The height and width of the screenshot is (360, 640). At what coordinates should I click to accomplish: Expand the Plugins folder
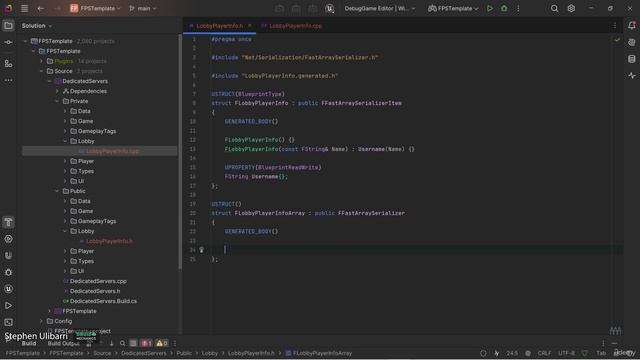click(x=41, y=61)
